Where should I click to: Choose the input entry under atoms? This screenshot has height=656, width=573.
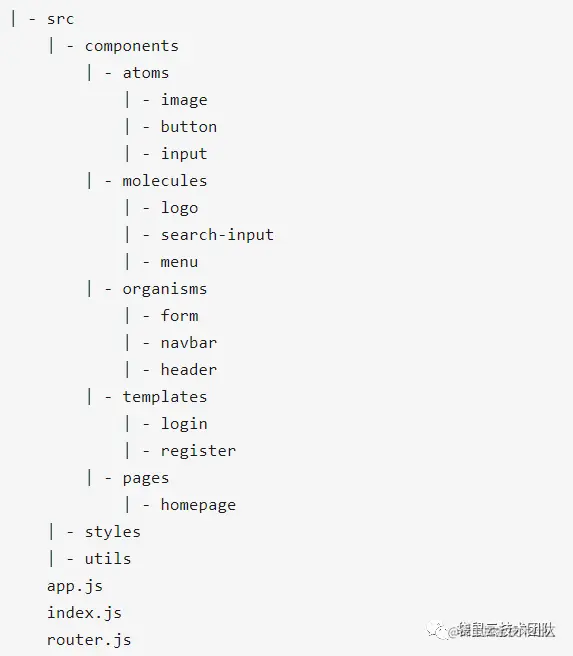[x=184, y=154]
